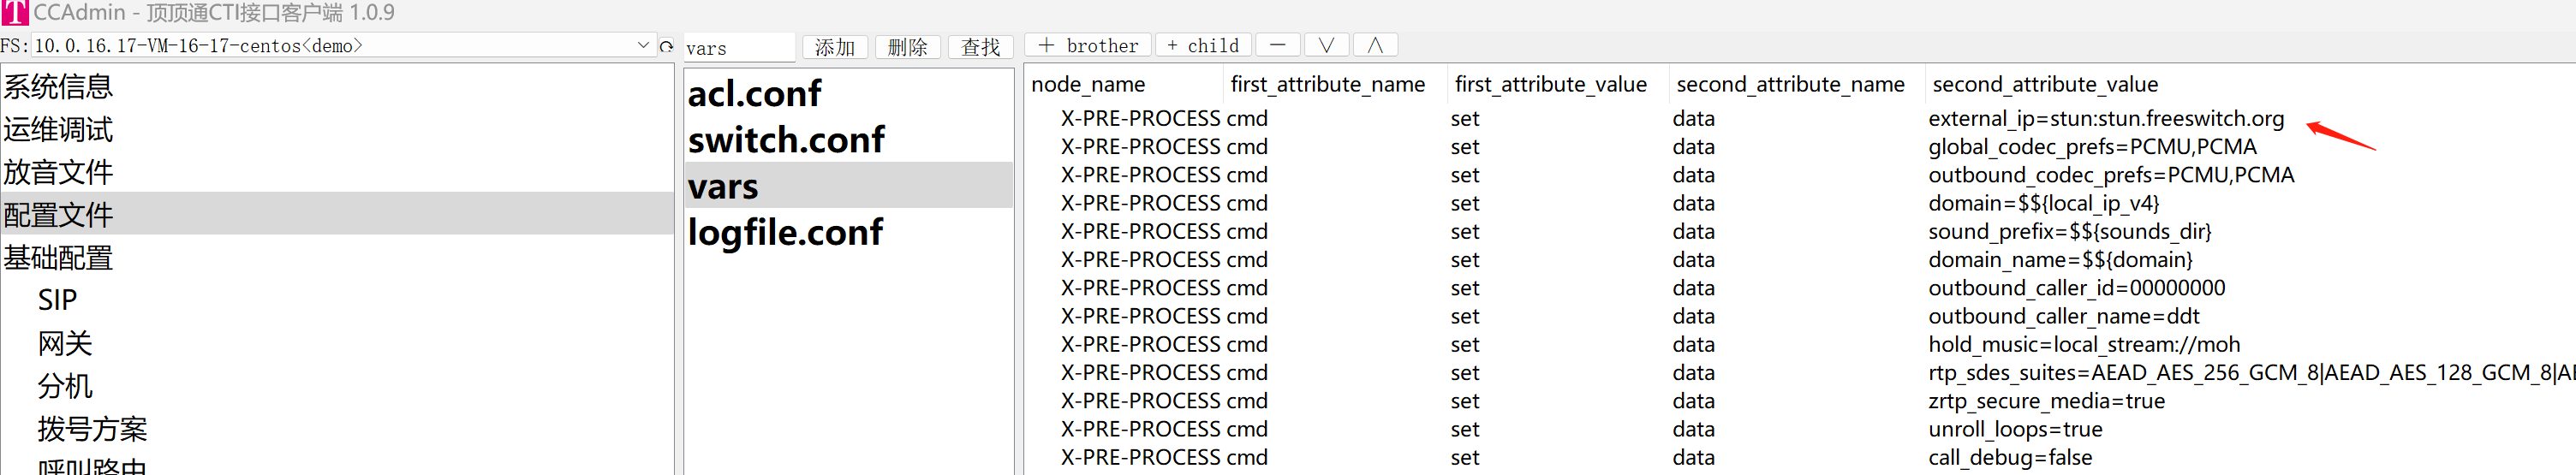Screen dimensions: 2576x475
Task: Click the refresh icon beside the FS dropdown
Action: [x=667, y=46]
